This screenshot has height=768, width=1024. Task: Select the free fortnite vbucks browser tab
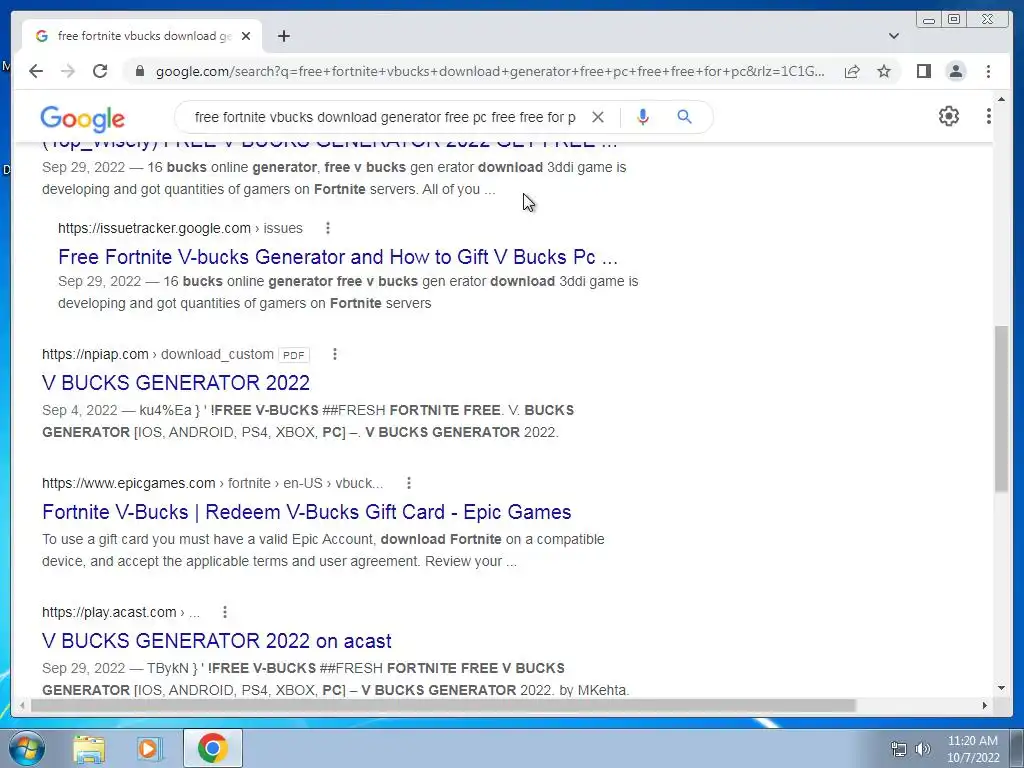[144, 36]
